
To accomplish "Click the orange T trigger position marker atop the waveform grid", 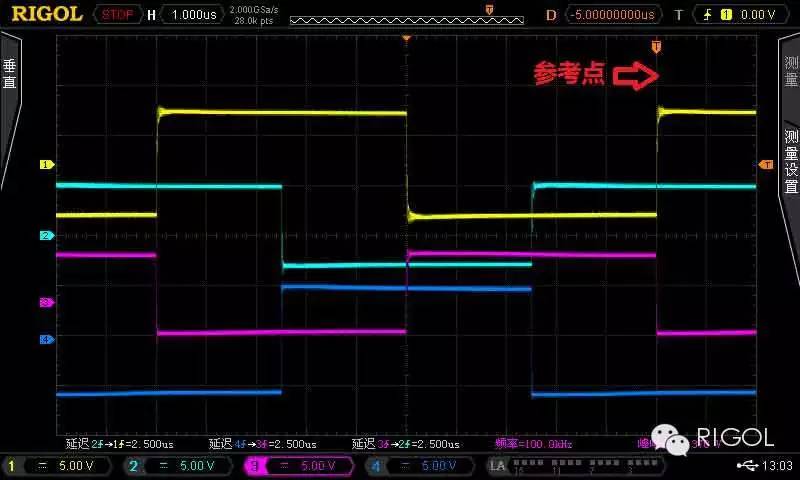I will tap(656, 47).
